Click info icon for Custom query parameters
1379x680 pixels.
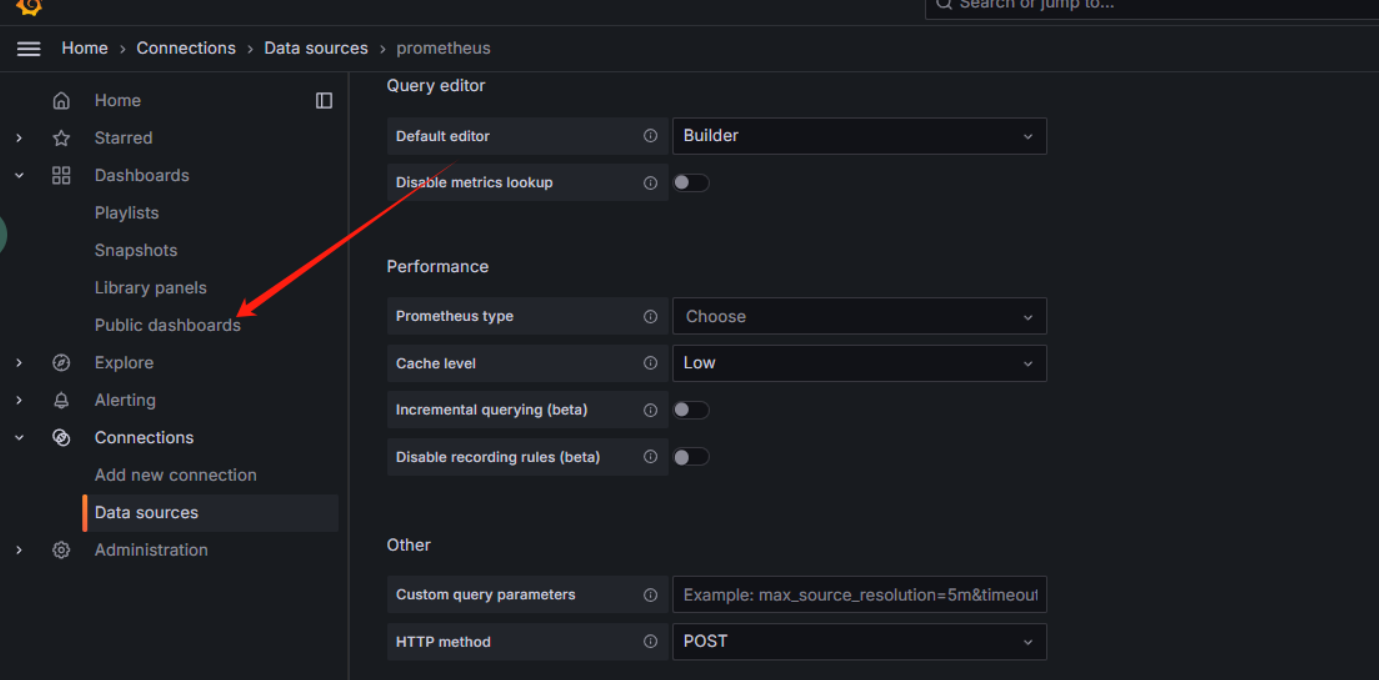650,595
